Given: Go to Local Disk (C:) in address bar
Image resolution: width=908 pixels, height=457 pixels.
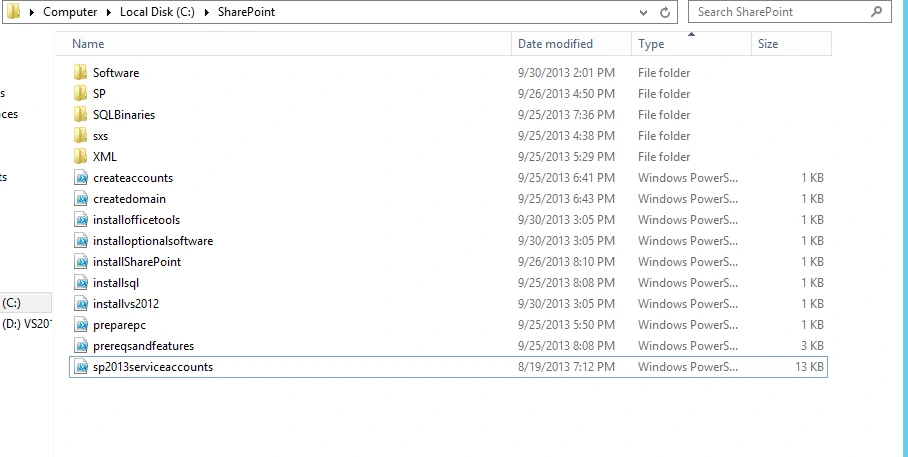Looking at the screenshot, I should pyautogui.click(x=158, y=12).
